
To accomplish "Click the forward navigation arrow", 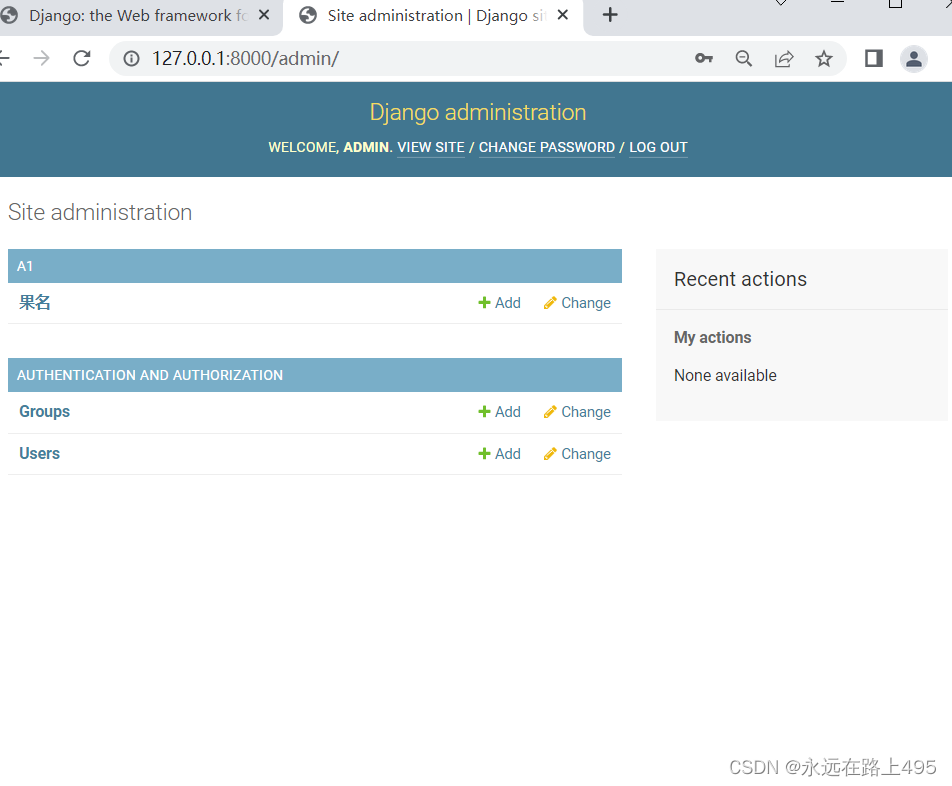I will (41, 58).
